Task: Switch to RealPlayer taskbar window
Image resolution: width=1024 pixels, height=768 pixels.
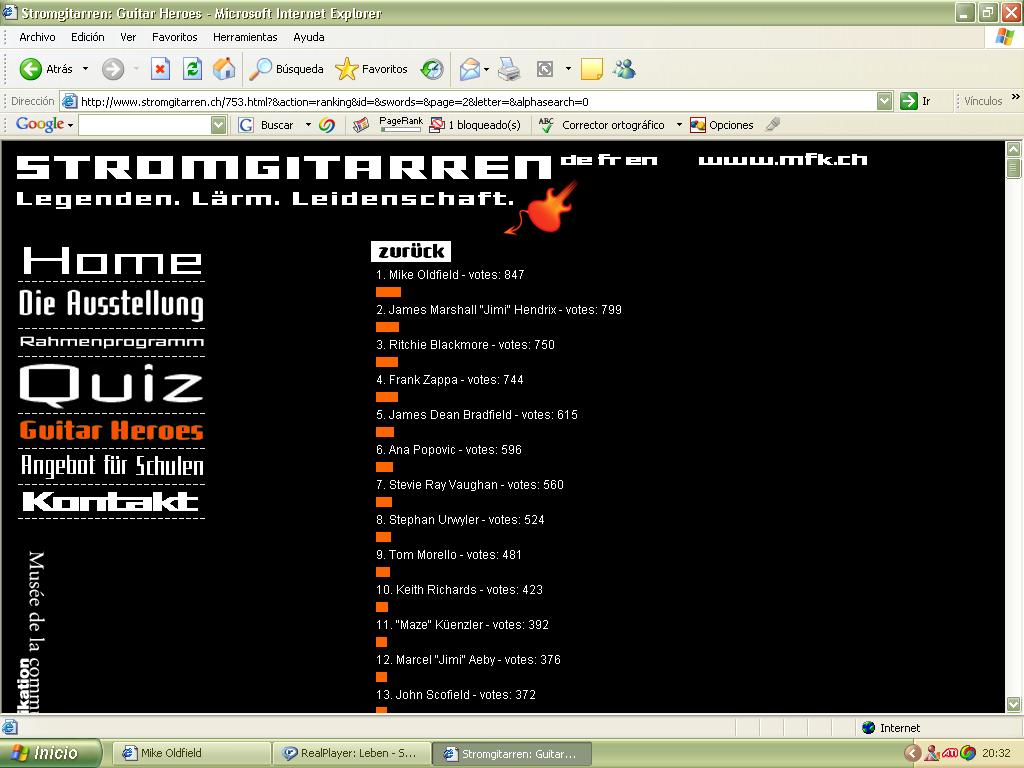Action: click(352, 753)
